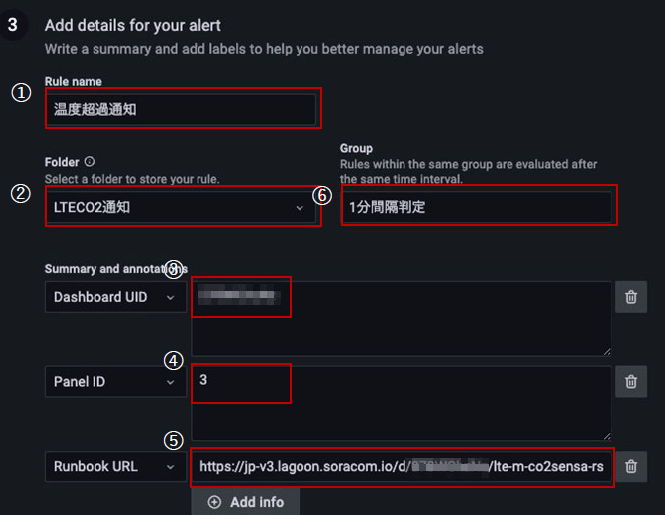Click the Dashboard UID text area

pyautogui.click(x=401, y=318)
